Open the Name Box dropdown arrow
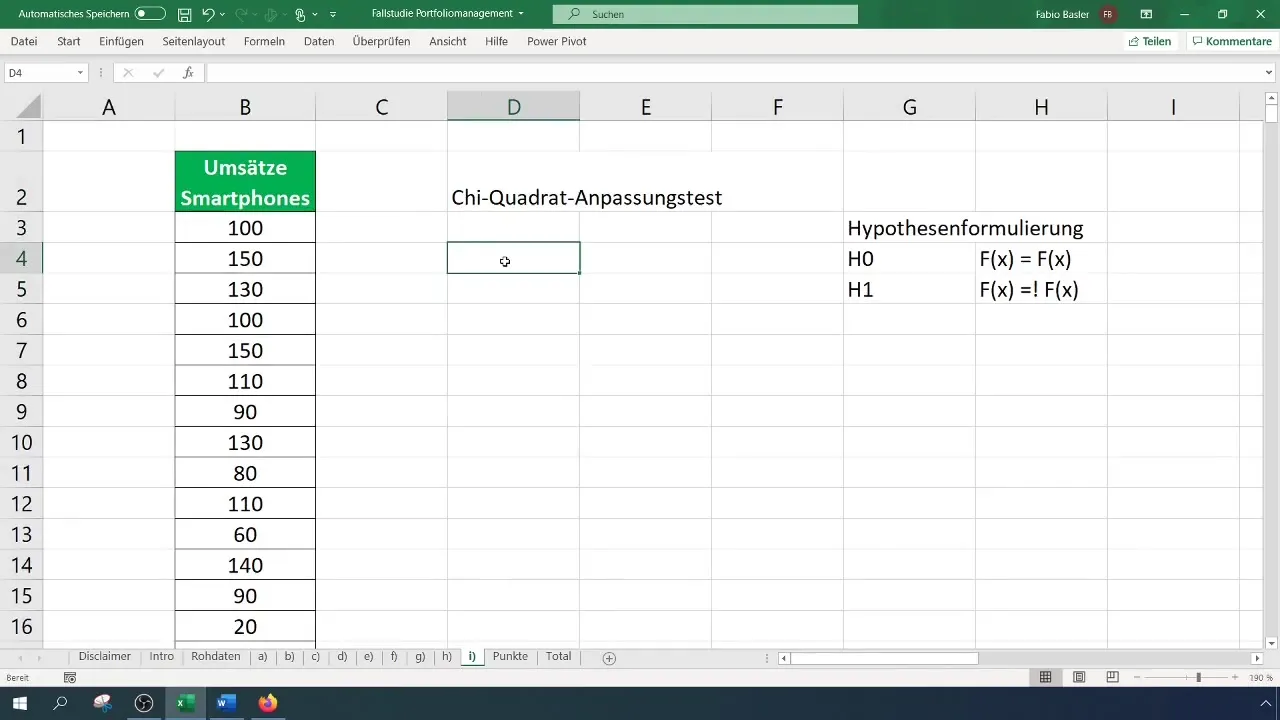 click(80, 73)
